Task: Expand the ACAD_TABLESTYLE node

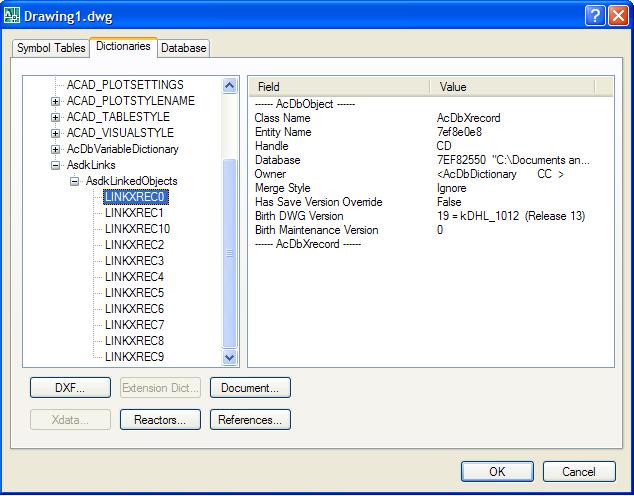Action: click(x=56, y=117)
